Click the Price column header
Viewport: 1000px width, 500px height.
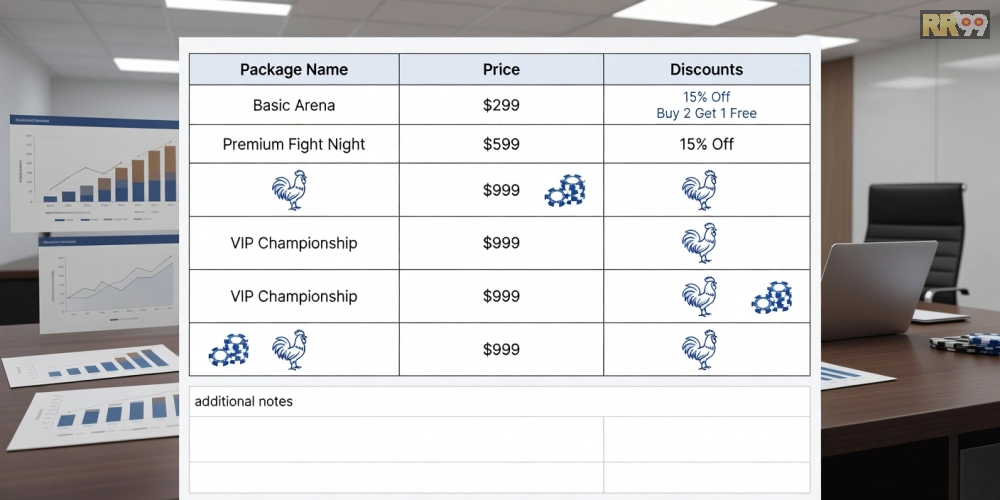point(501,69)
